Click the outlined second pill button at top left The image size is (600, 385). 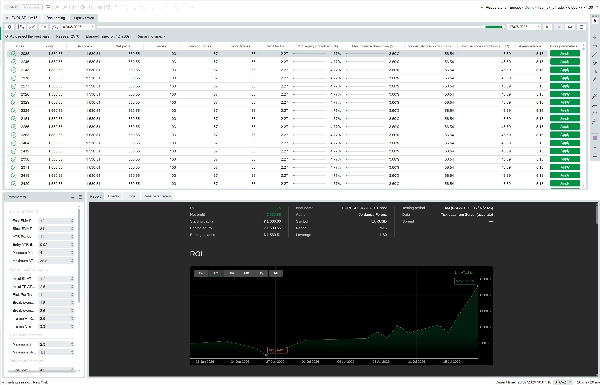point(32,7)
